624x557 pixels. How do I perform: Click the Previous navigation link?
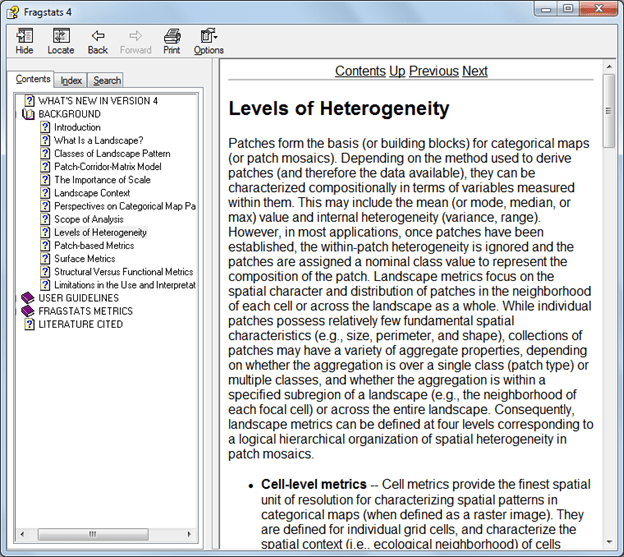(x=433, y=71)
